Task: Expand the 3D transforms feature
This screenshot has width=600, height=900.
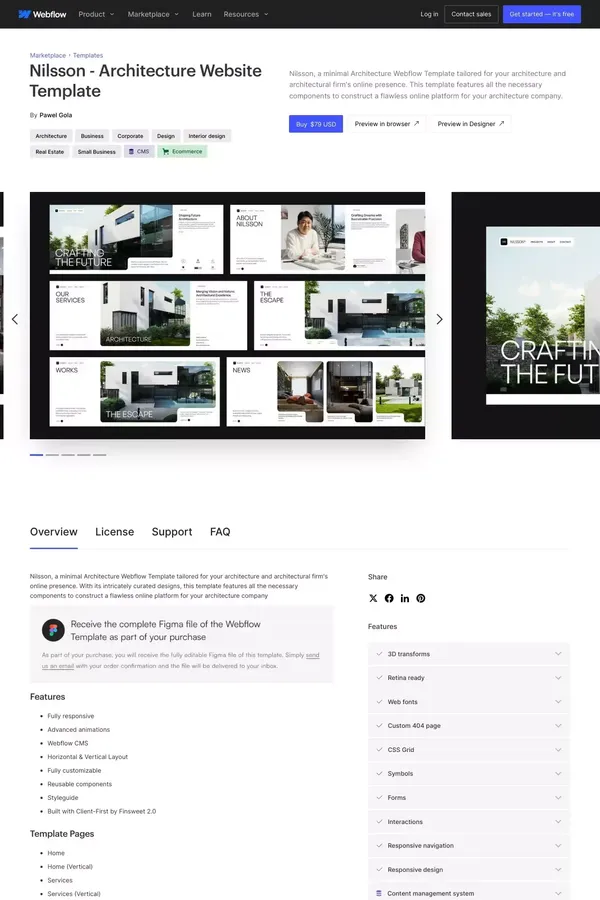Action: [x=469, y=654]
